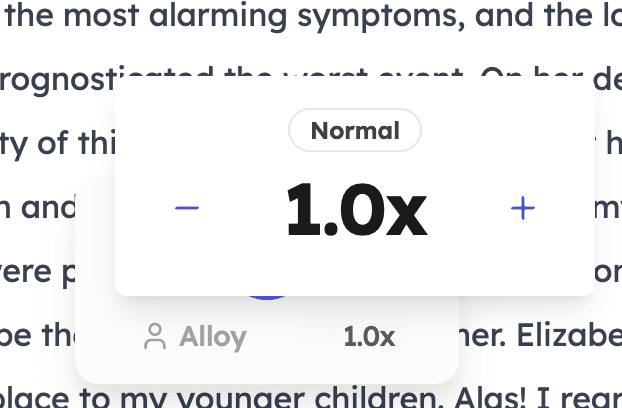The width and height of the screenshot is (622, 408).
Task: Decrease playback speed with minus icon
Action: point(187,208)
